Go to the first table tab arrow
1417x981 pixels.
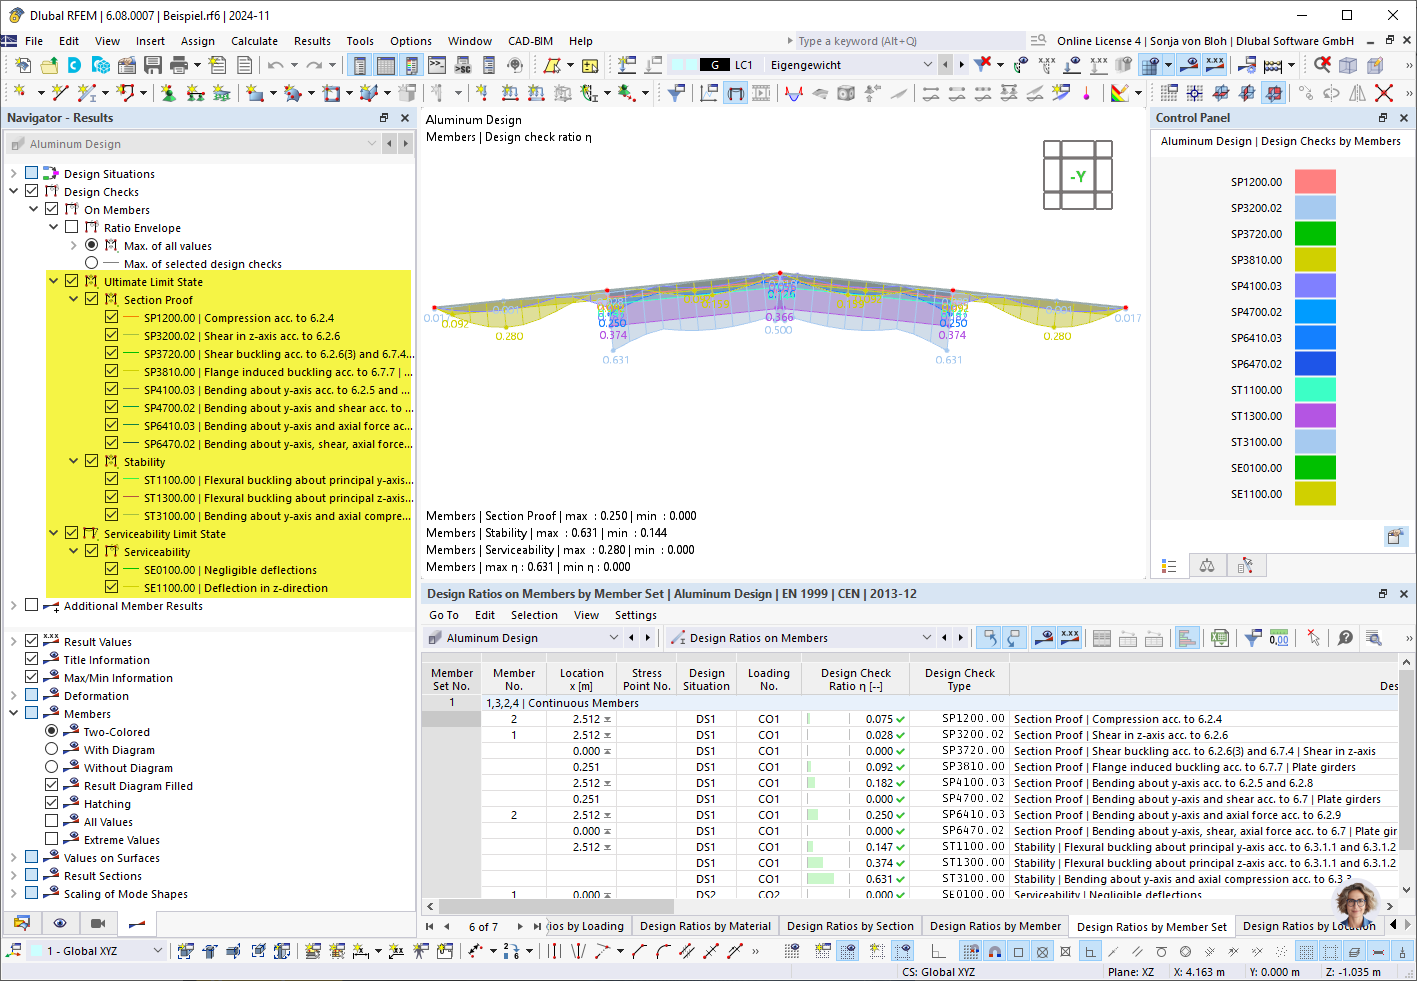(430, 927)
